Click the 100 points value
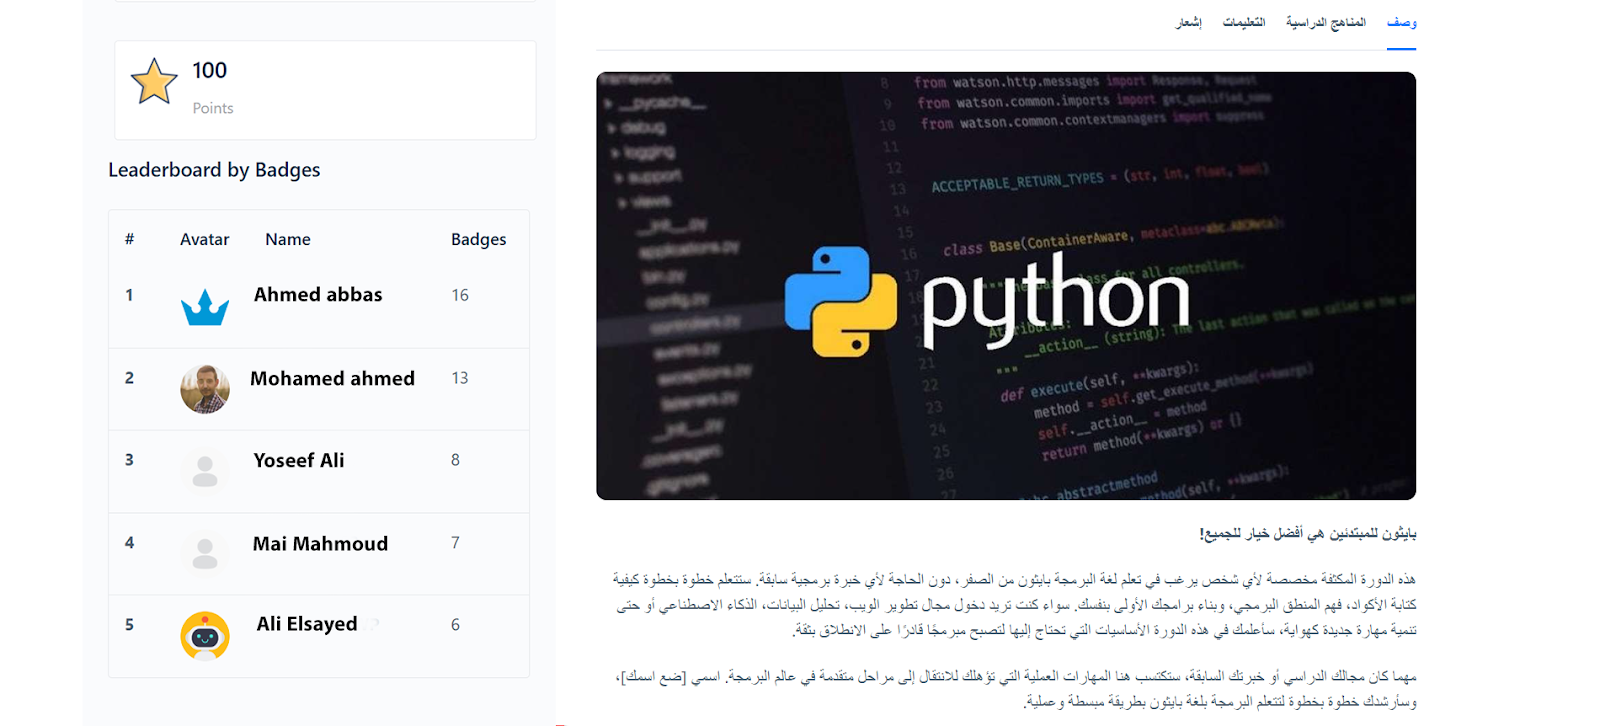The height and width of the screenshot is (726, 1600). point(210,70)
